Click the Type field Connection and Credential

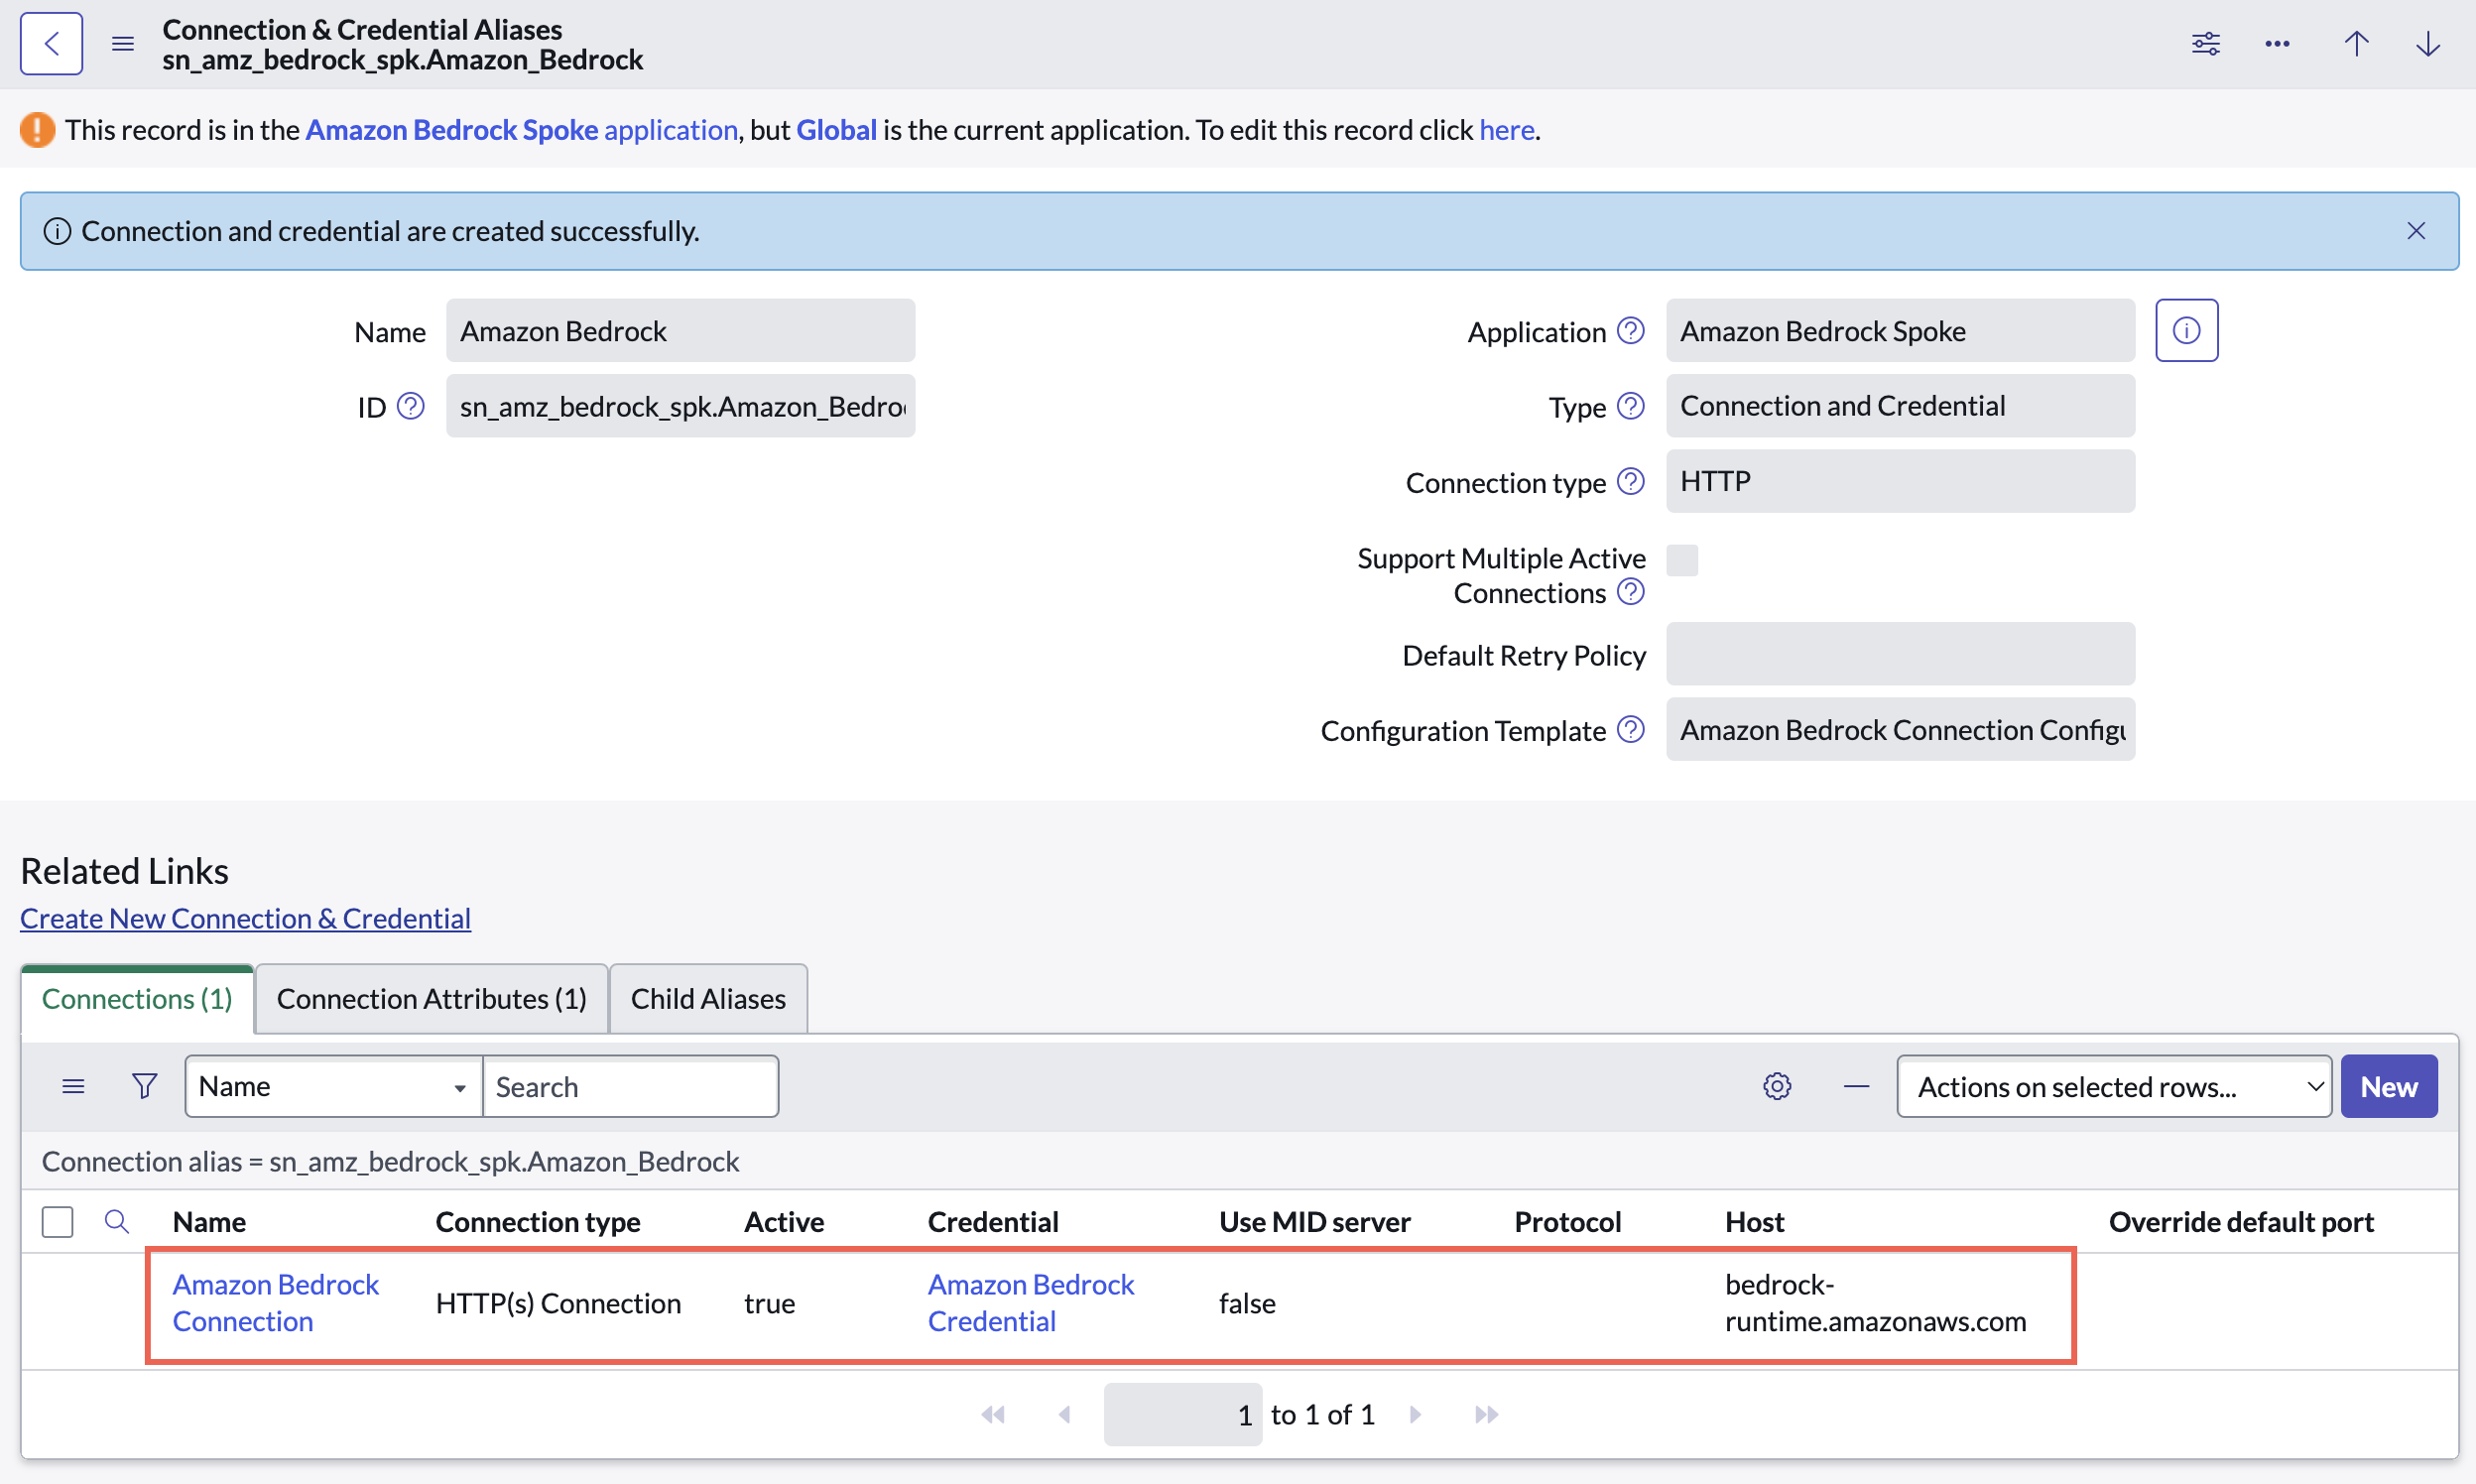1900,406
